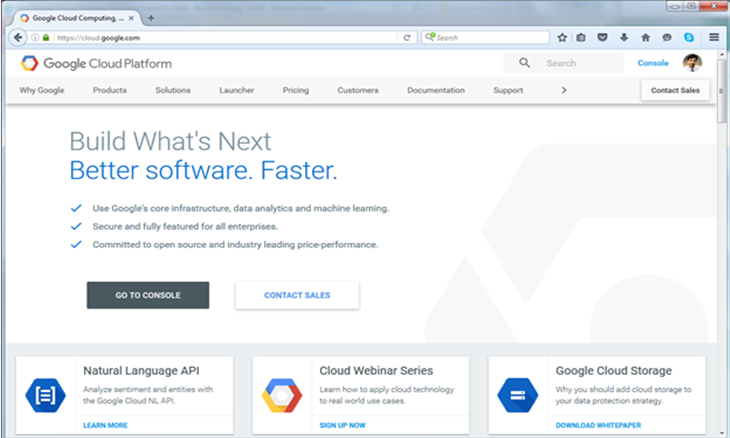Image resolution: width=730 pixels, height=438 pixels.
Task: Click the Google Cloud Platform hexagon logo
Action: tap(29, 63)
